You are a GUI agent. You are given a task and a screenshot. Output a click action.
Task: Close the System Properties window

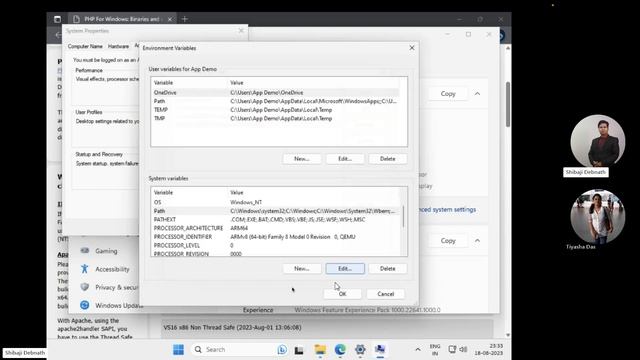pyautogui.click(x=241, y=31)
